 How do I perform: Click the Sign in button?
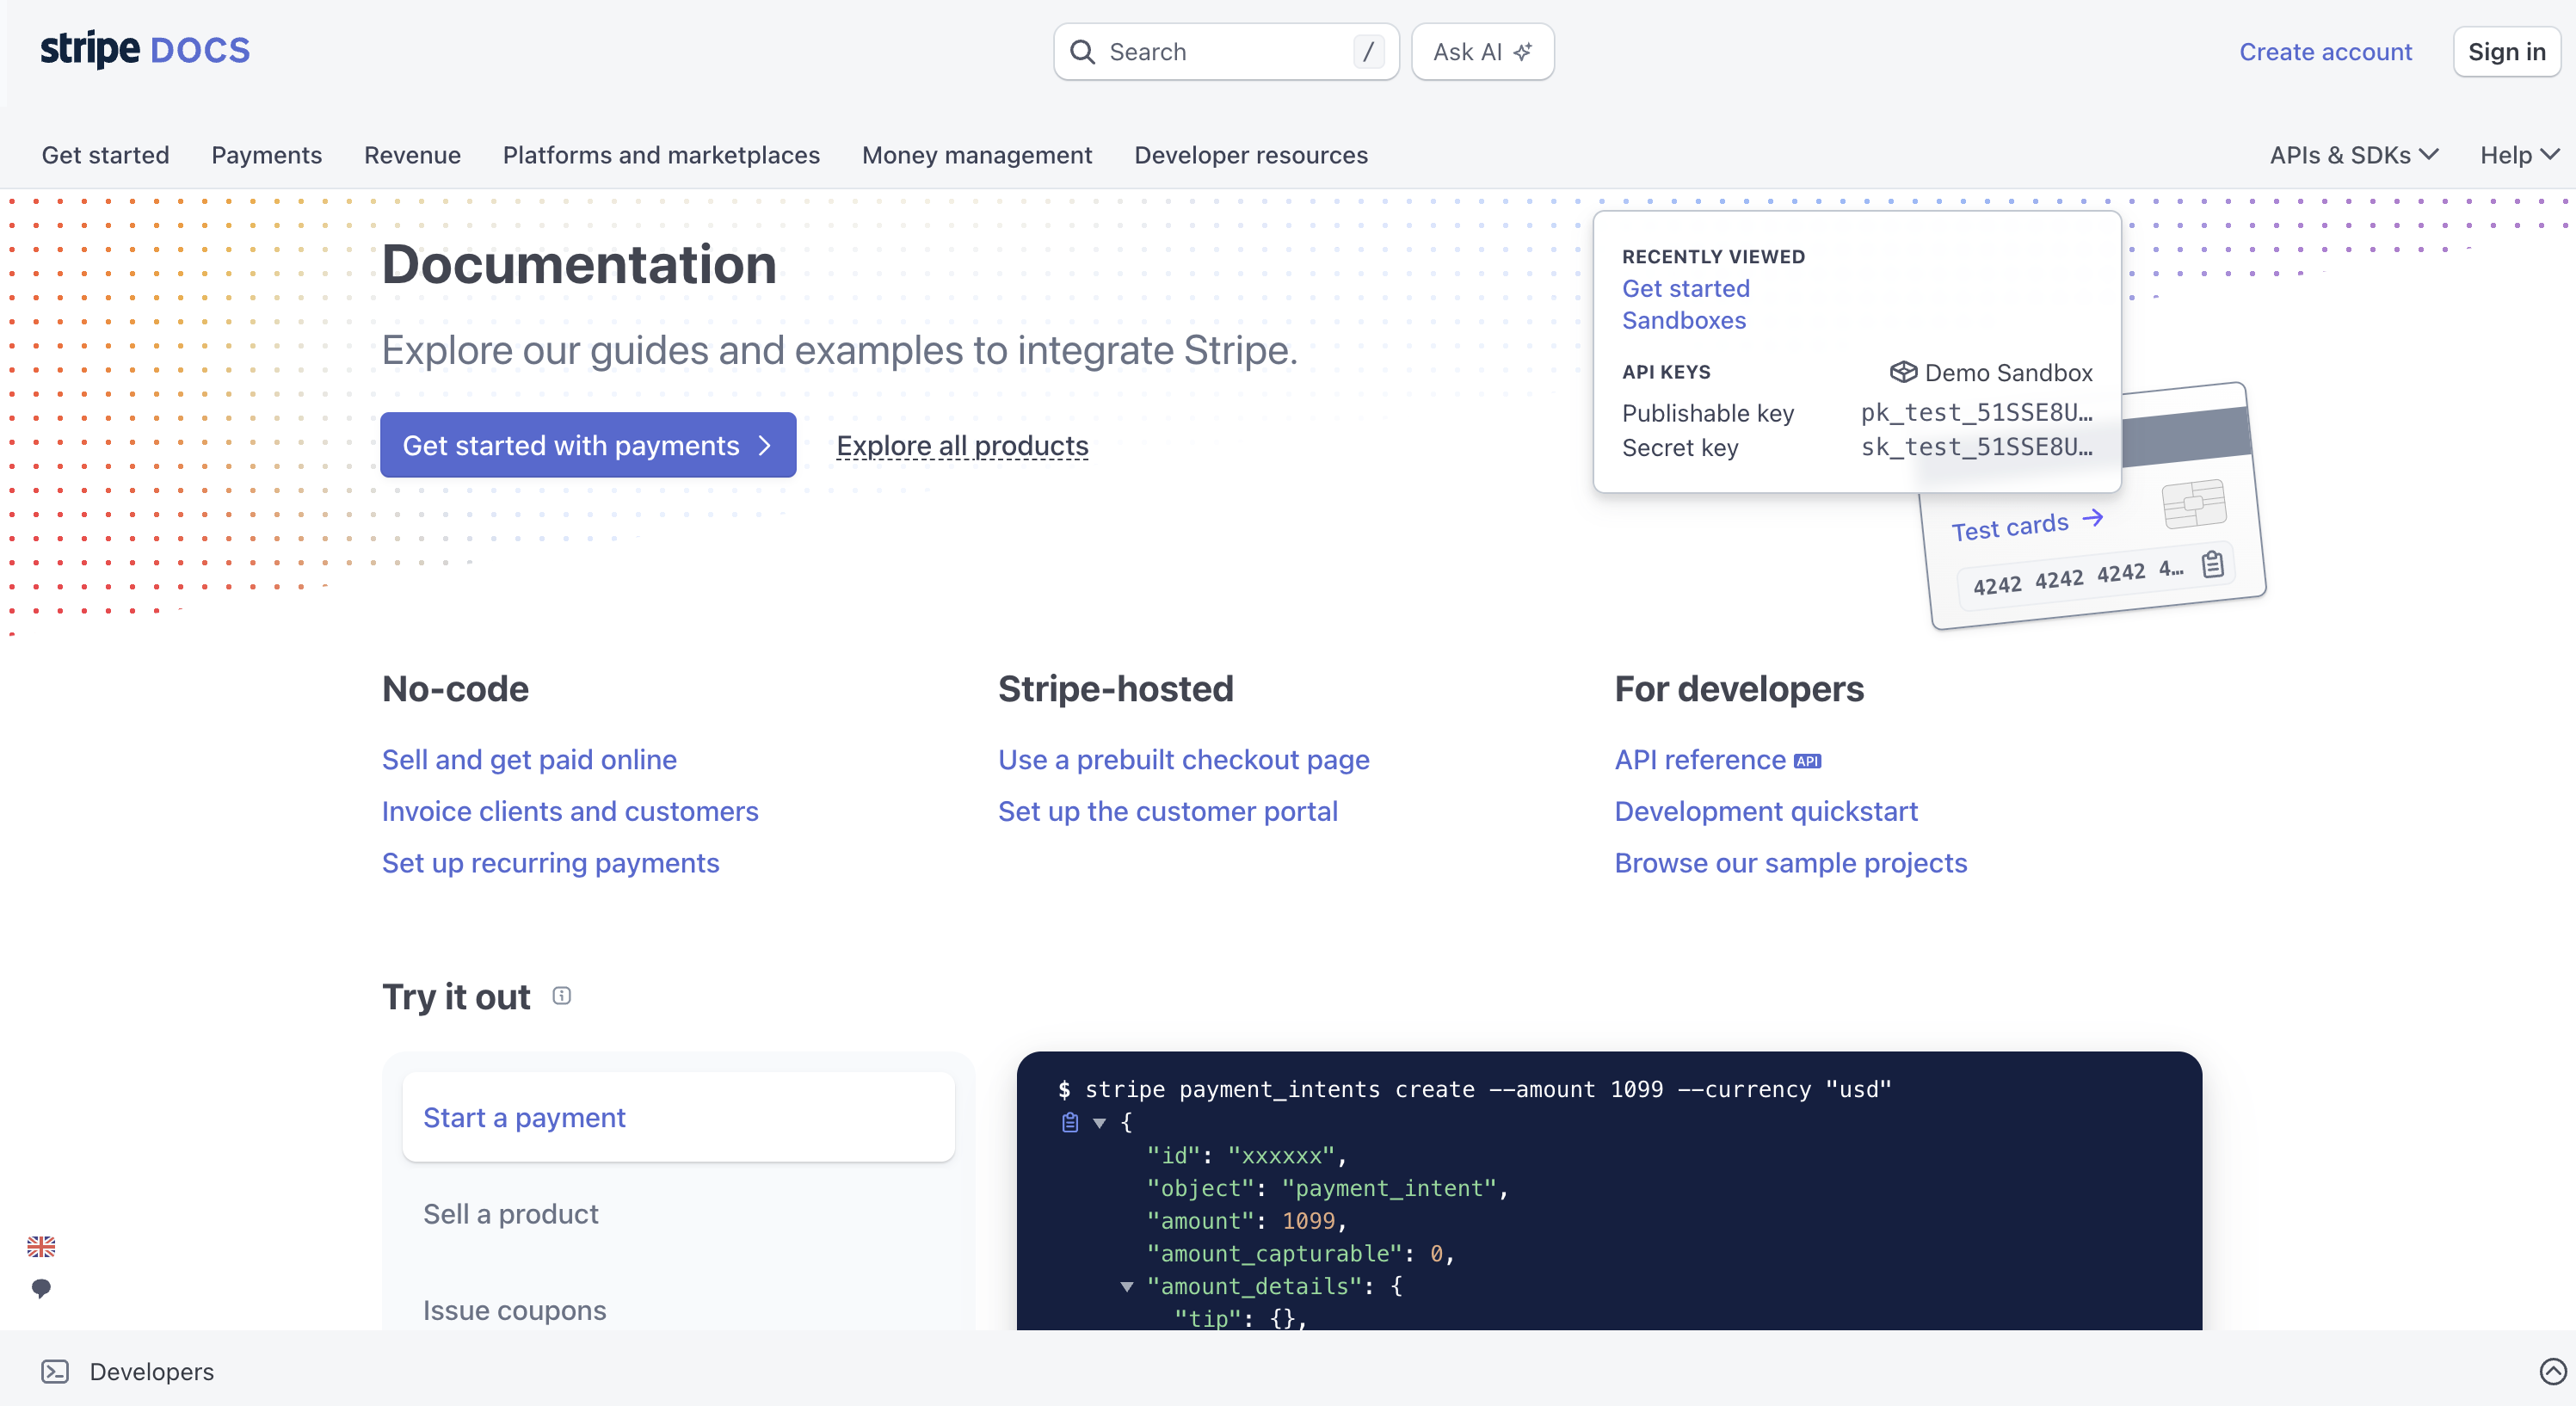[2506, 51]
